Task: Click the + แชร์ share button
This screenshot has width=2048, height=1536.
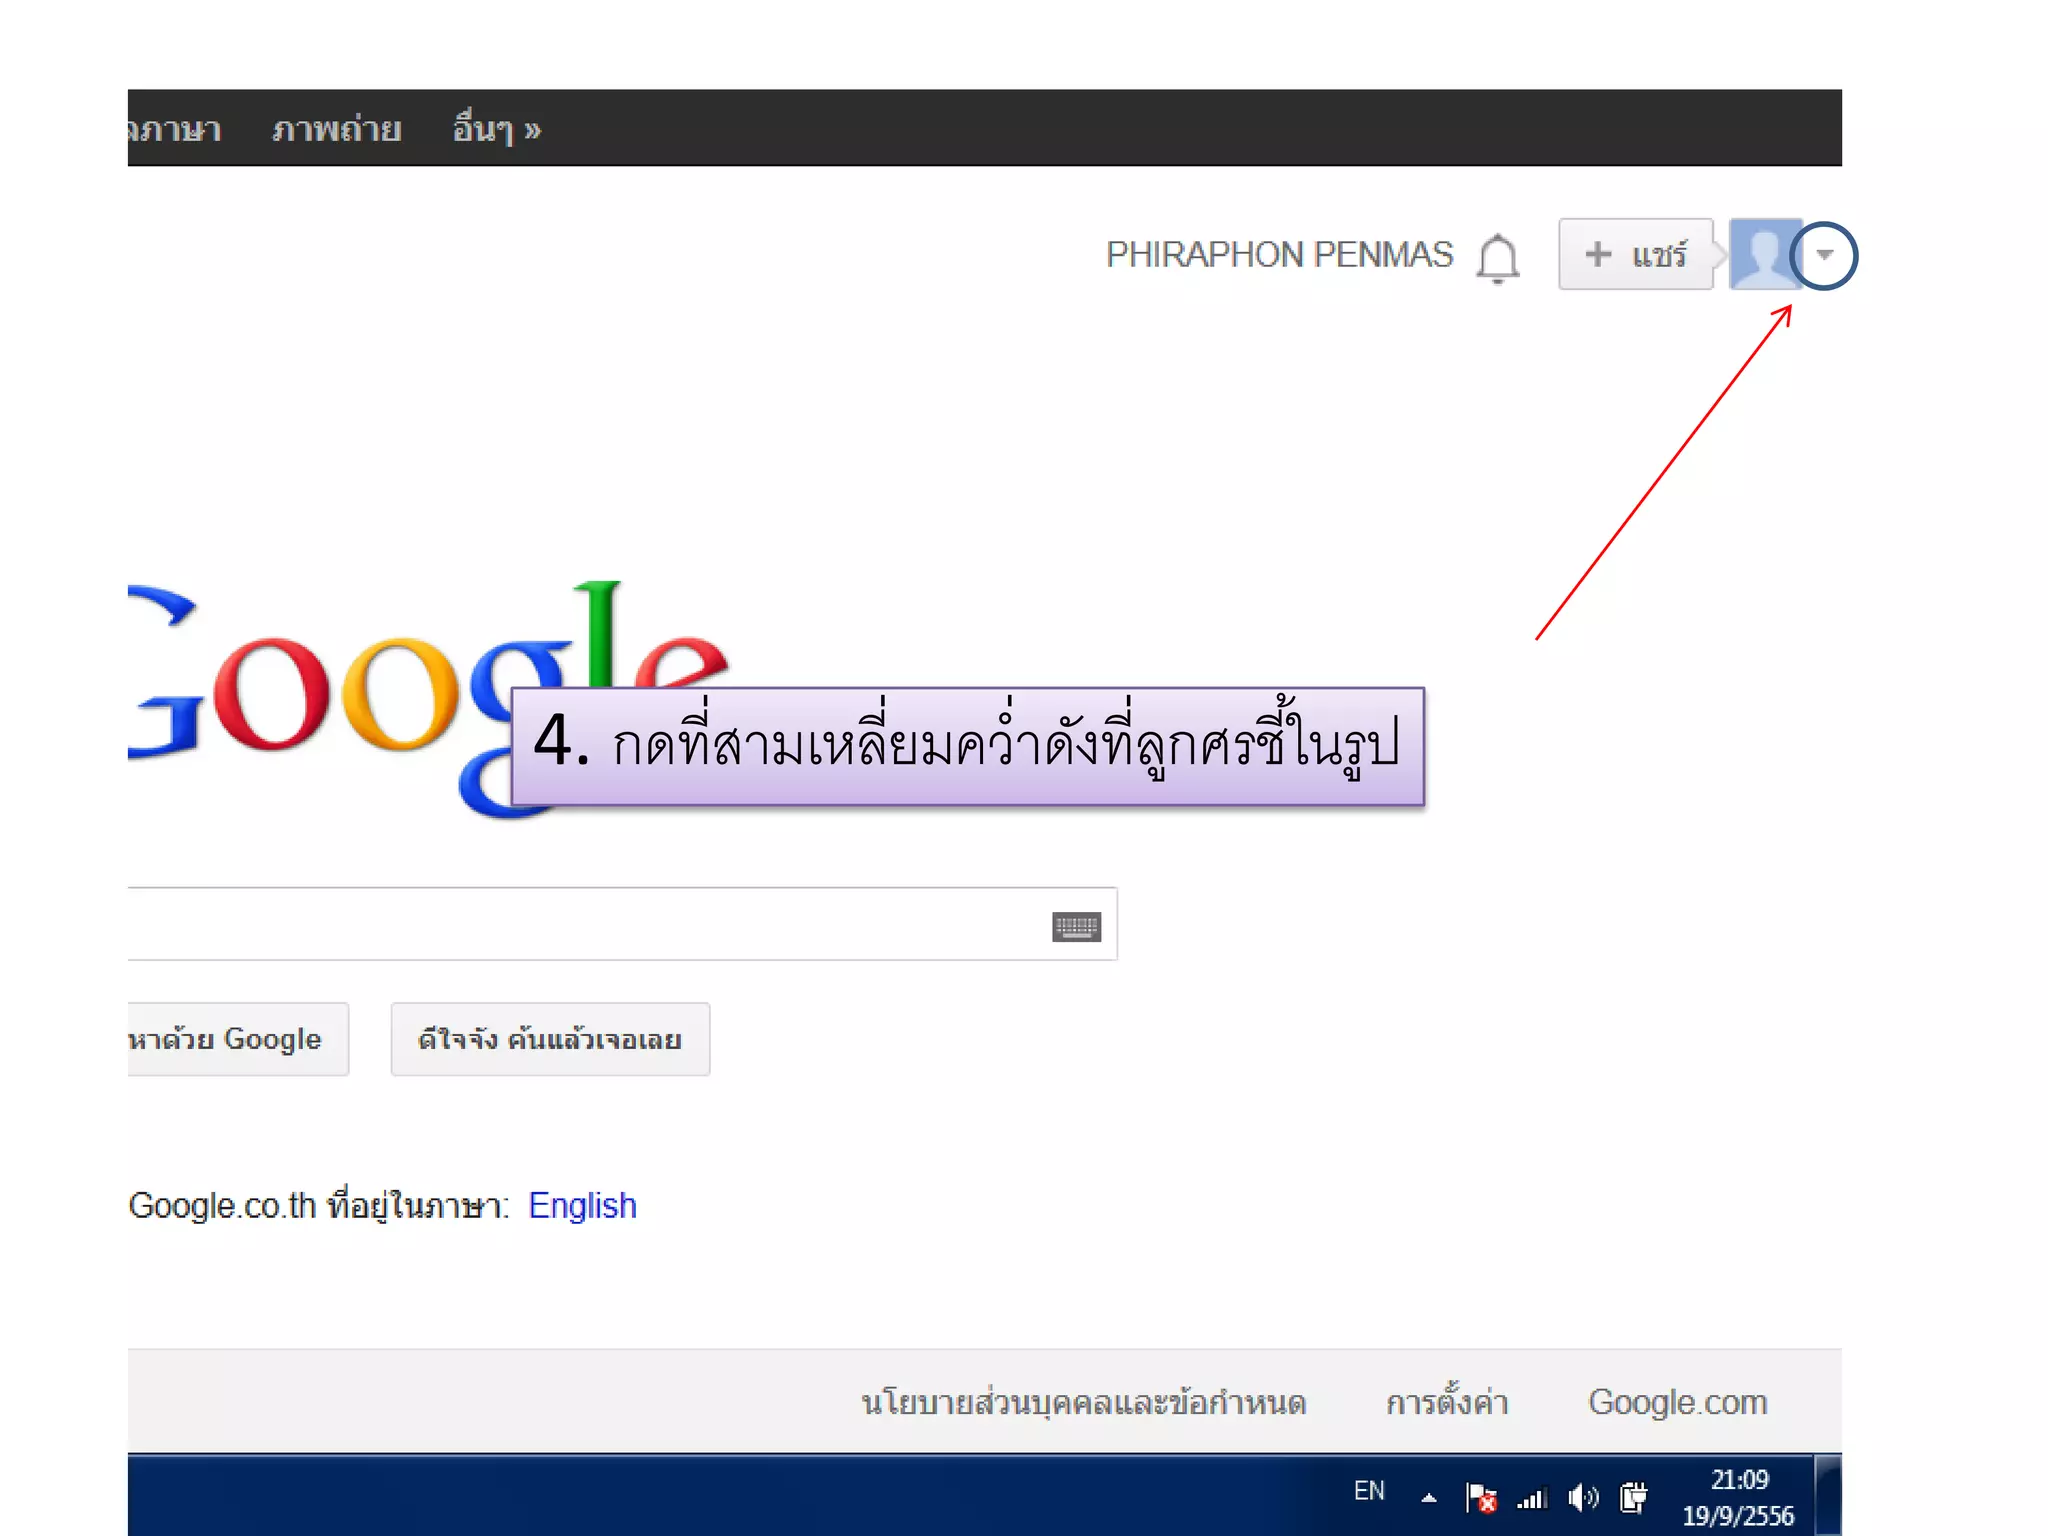Action: pos(1635,254)
